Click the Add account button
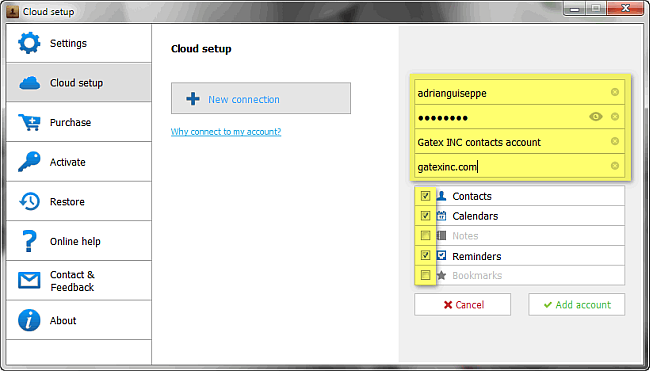Image resolution: width=650 pixels, height=371 pixels. [x=577, y=305]
